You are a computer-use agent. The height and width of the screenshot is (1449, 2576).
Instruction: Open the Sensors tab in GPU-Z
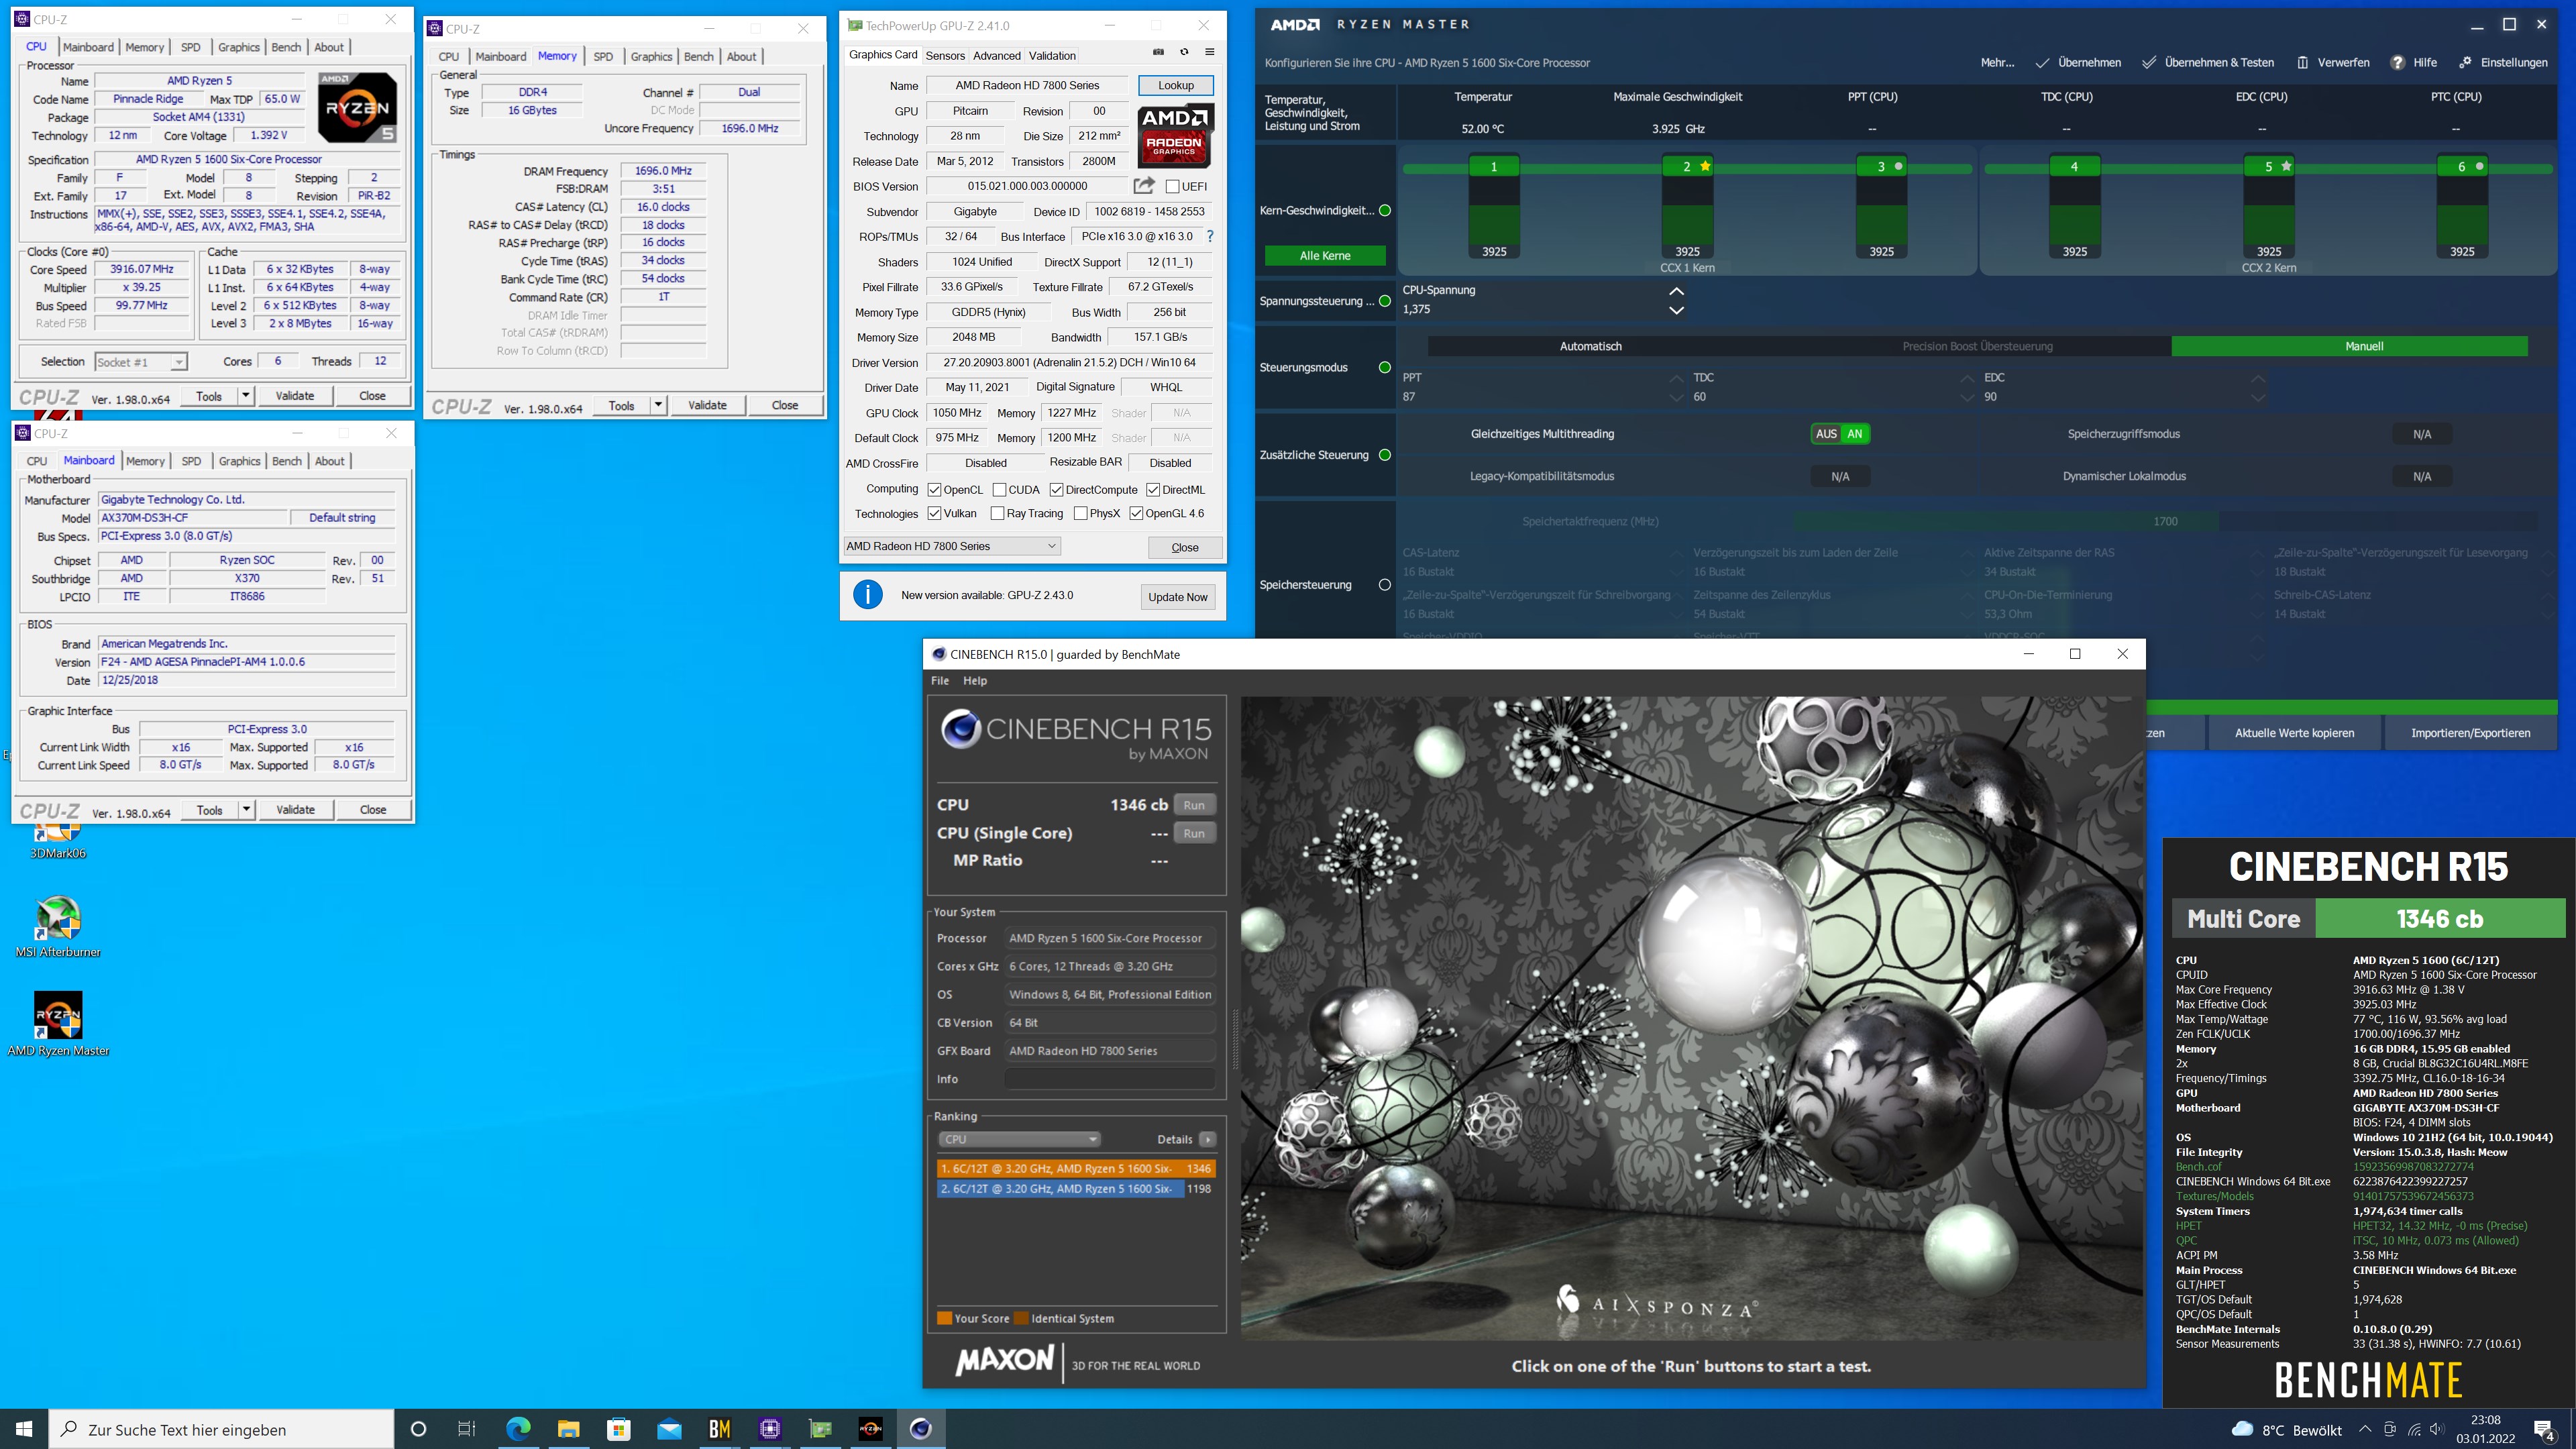click(945, 56)
